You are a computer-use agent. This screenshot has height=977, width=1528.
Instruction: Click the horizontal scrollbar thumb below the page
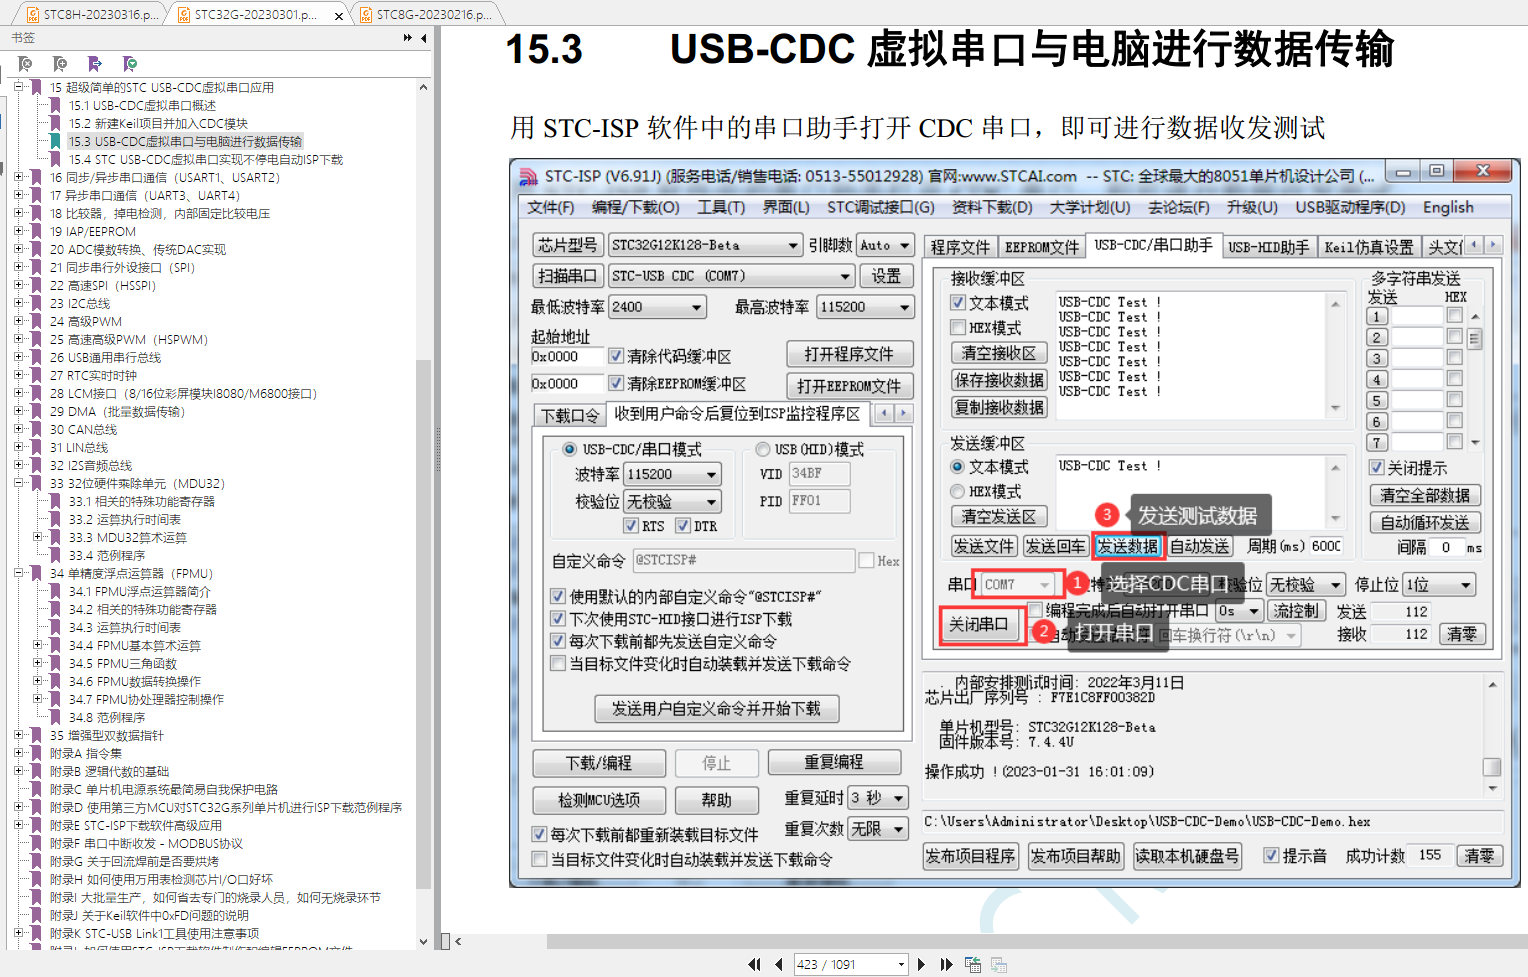[1035, 941]
